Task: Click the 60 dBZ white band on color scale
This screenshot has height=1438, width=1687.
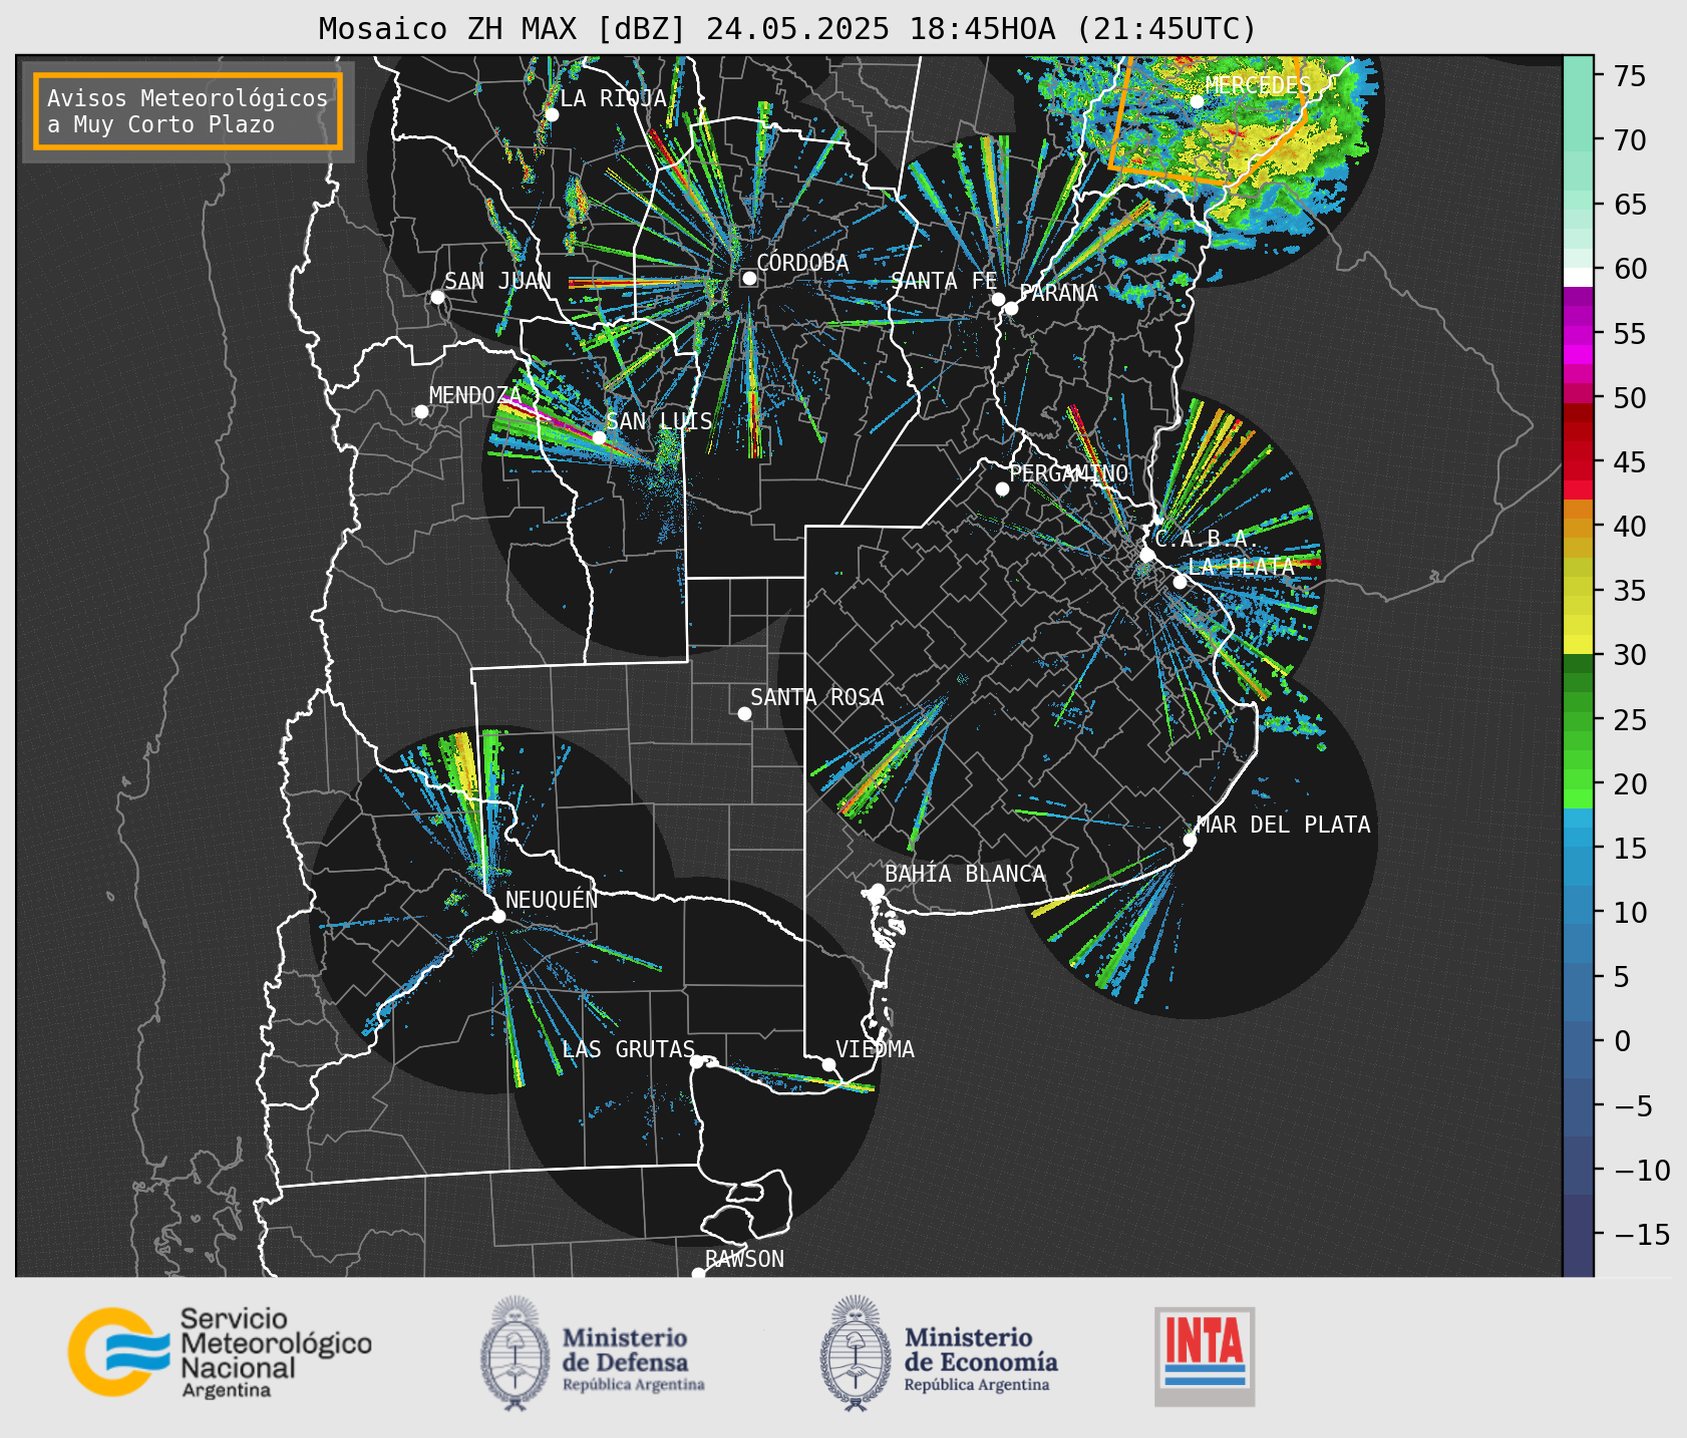Action: (x=1577, y=276)
